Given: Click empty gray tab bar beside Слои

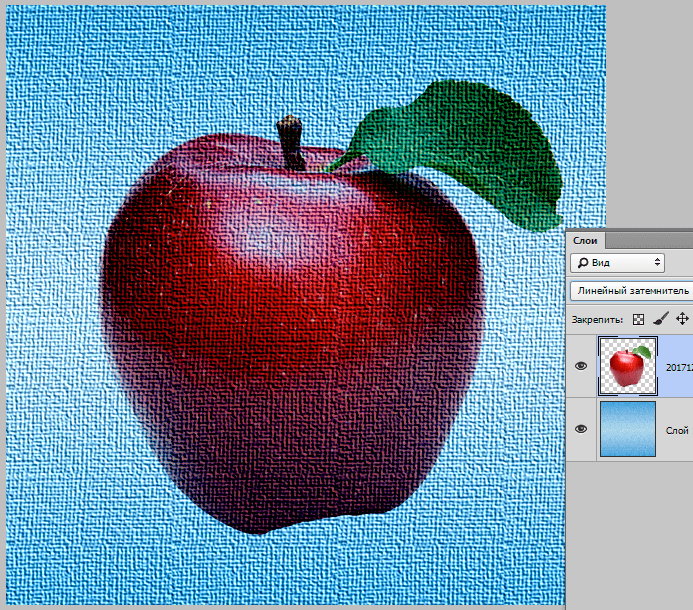Looking at the screenshot, I should 649,240.
